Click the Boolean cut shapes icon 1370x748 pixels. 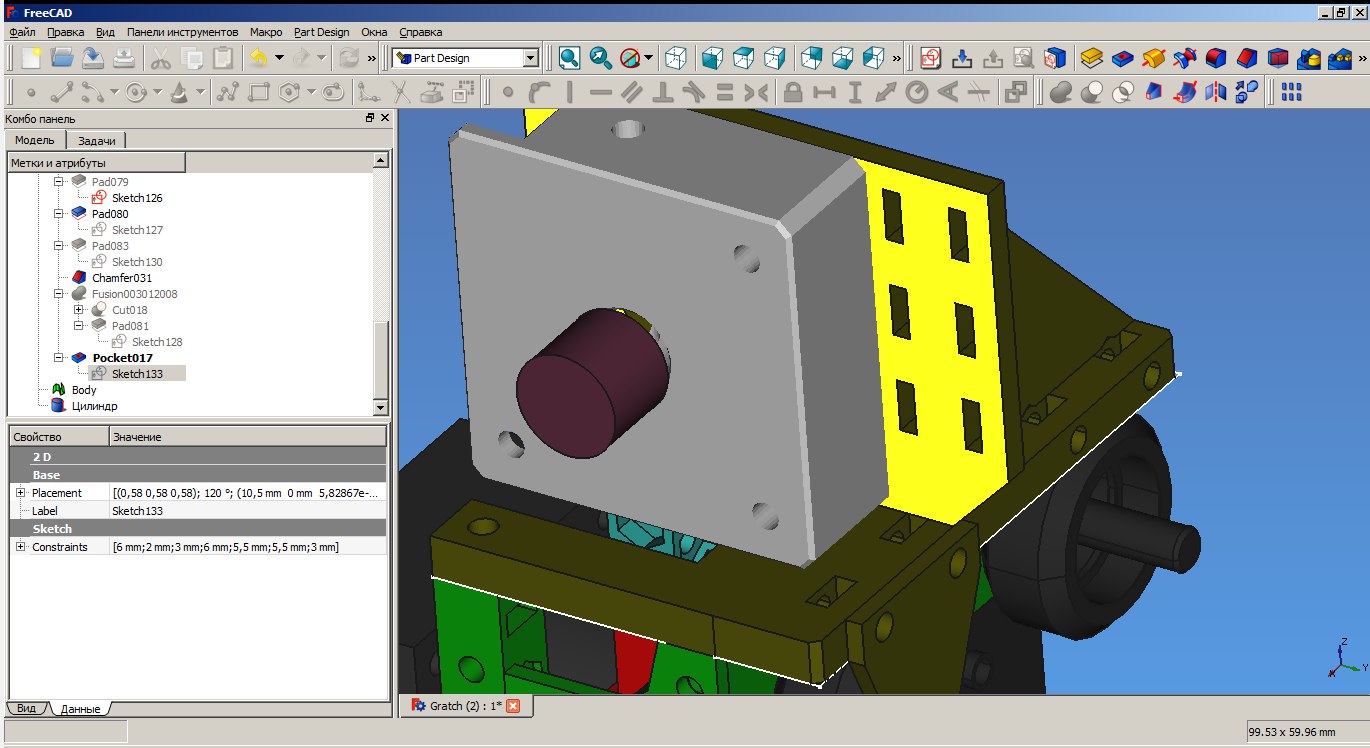(1092, 92)
